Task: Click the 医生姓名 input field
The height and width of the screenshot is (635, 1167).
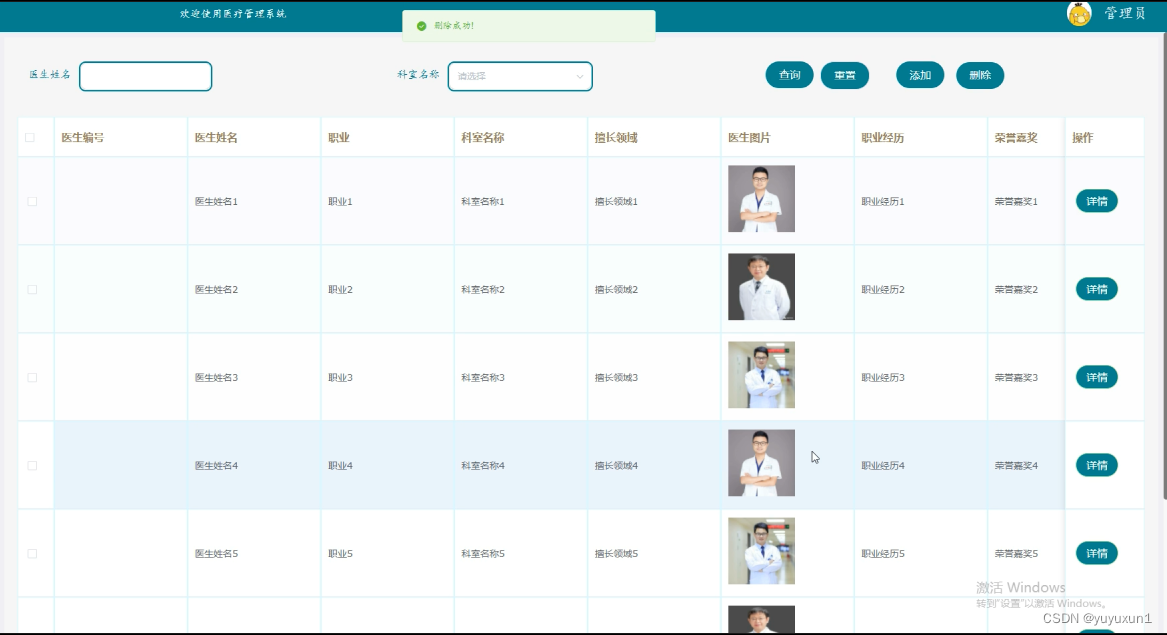Action: tap(145, 76)
